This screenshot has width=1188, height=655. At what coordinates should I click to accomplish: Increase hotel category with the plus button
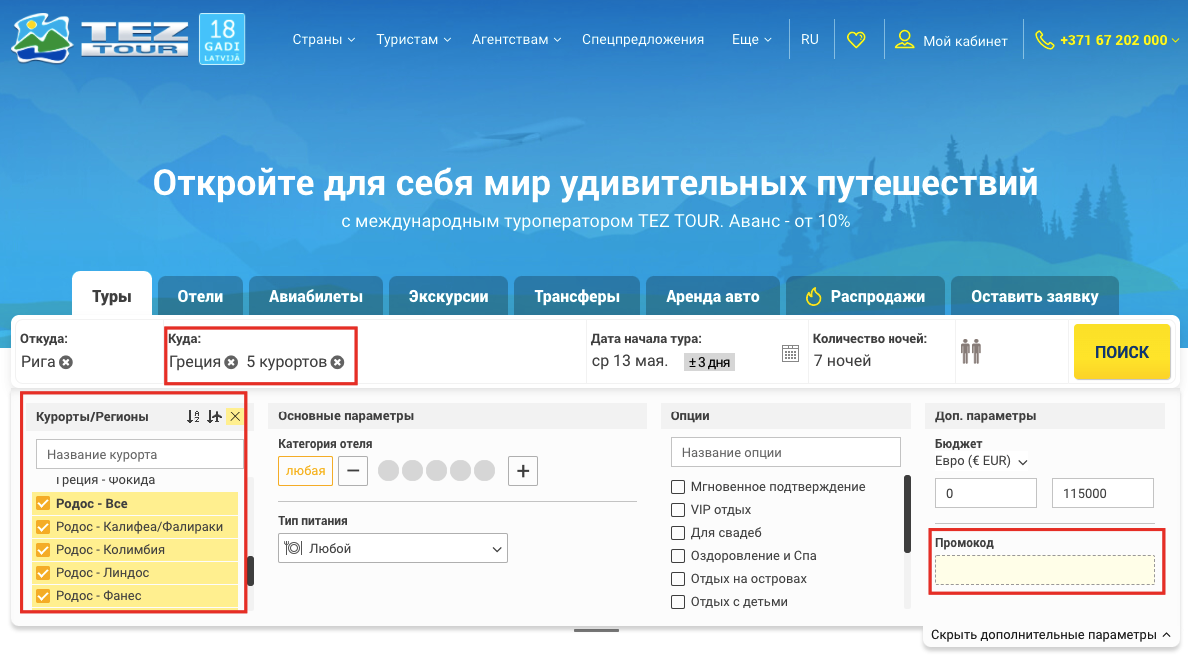pos(523,471)
